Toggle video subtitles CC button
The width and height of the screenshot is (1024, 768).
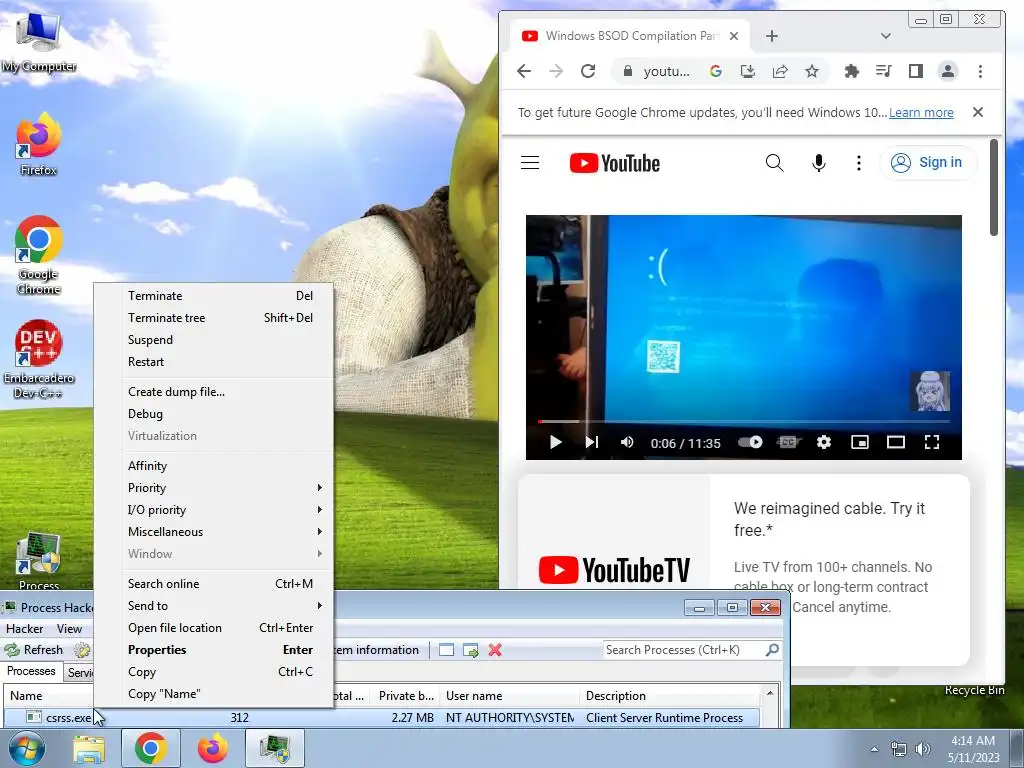point(788,442)
